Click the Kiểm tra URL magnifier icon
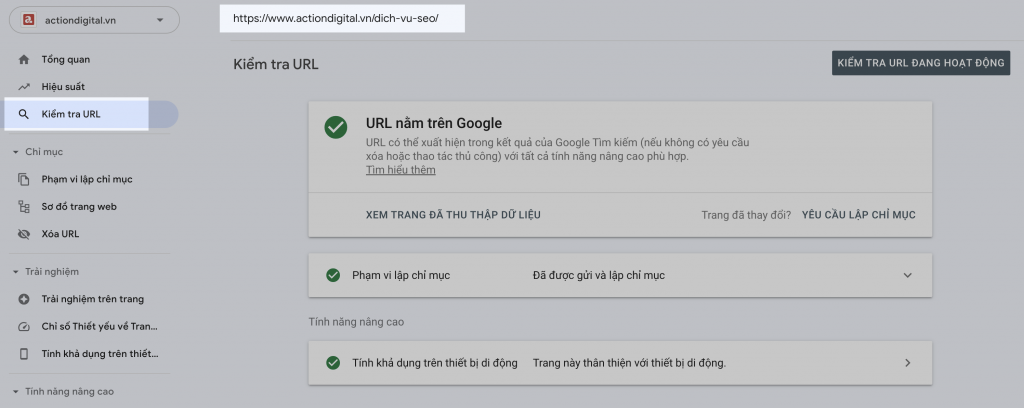Screen dimensions: 1024x408 tap(24, 114)
